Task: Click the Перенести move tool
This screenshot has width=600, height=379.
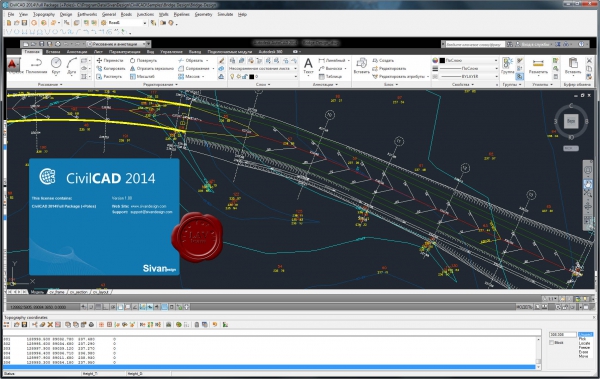Action: pos(110,60)
